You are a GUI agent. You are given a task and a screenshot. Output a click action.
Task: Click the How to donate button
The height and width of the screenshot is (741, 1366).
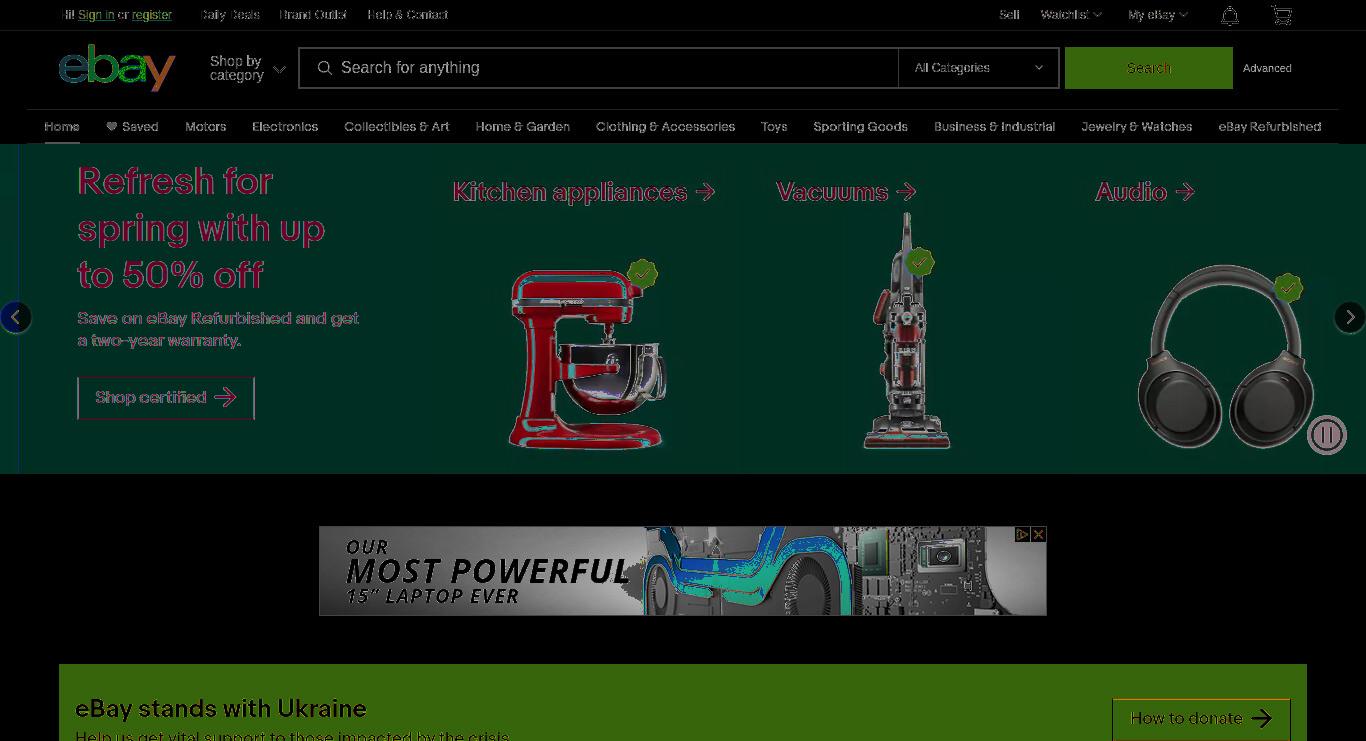1201,718
